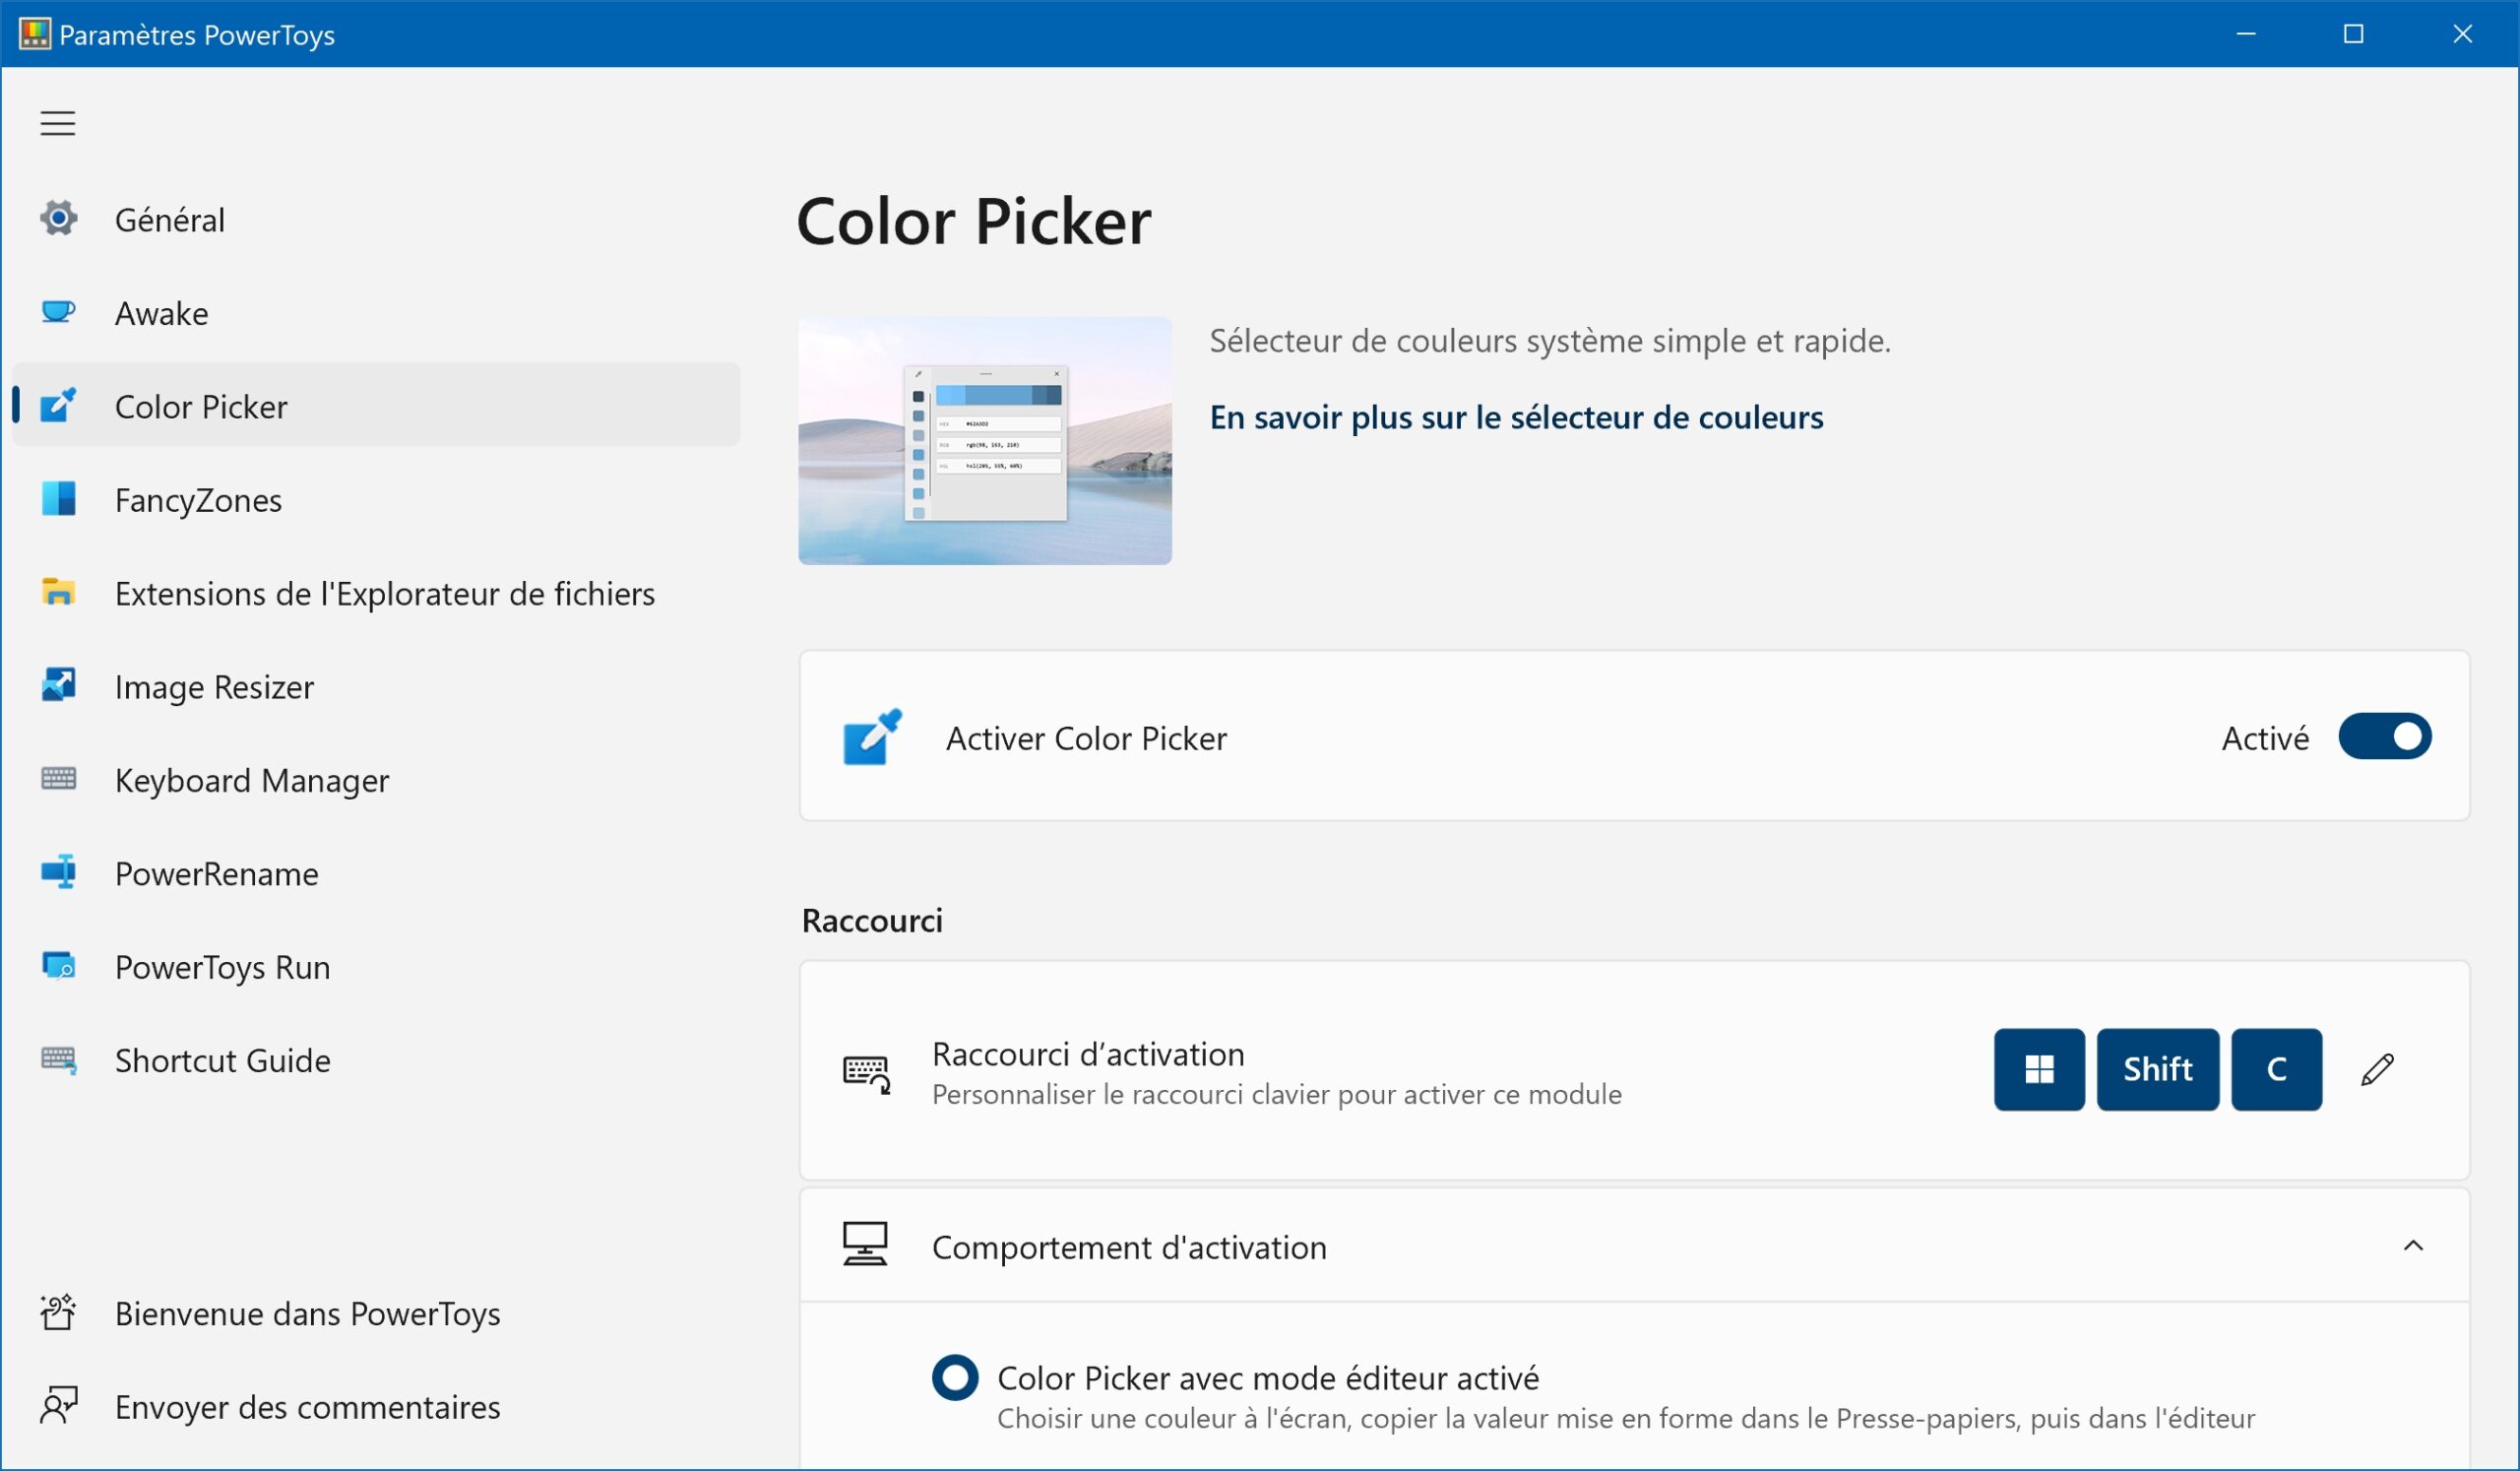The image size is (2520, 1471).
Task: Click the keyboard icon beside Raccourci d'activation
Action: point(866,1073)
